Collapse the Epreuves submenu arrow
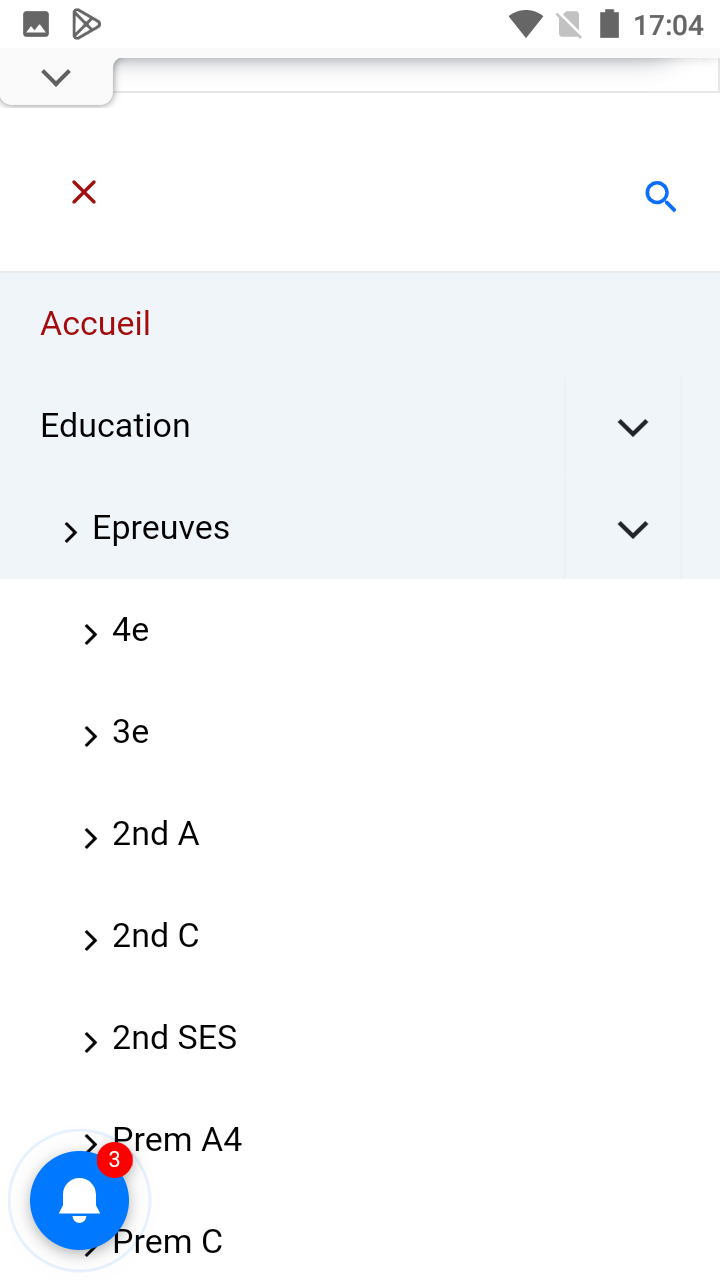720x1280 pixels. (x=632, y=529)
